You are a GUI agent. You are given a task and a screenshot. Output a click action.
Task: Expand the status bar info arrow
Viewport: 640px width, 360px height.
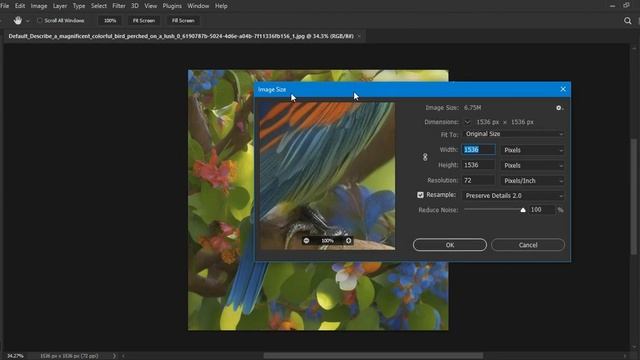tap(114, 356)
